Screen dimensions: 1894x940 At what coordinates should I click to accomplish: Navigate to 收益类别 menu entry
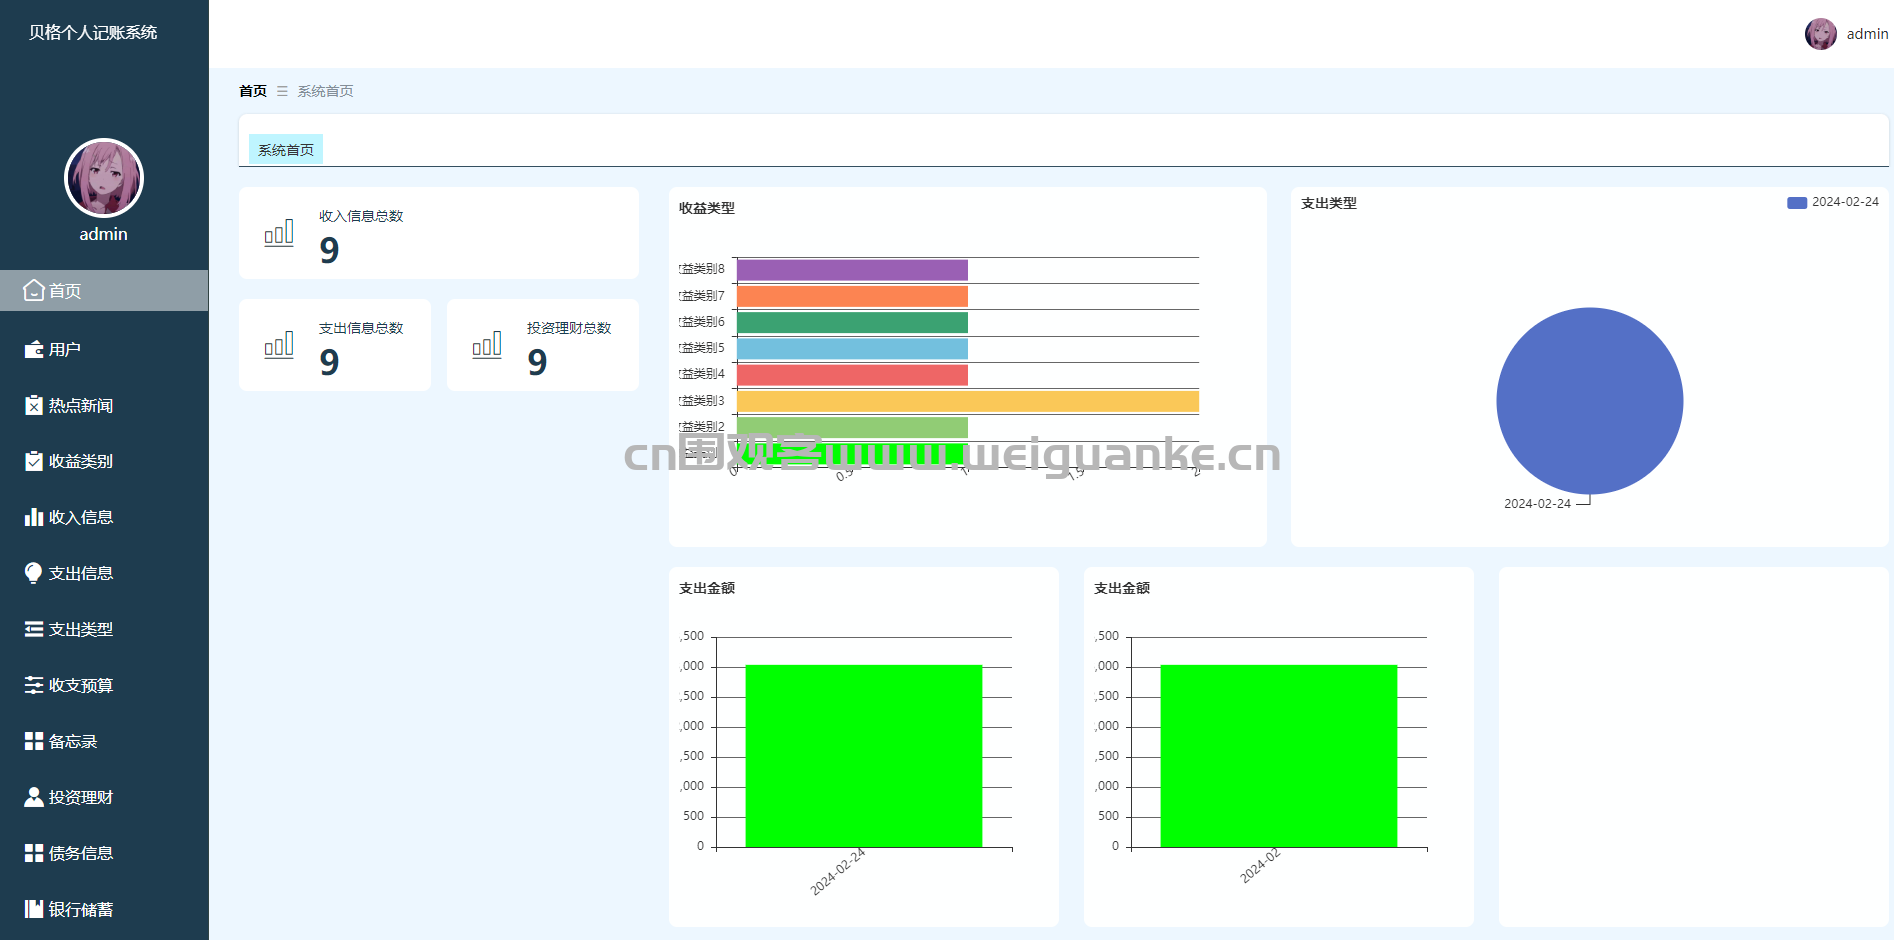104,461
